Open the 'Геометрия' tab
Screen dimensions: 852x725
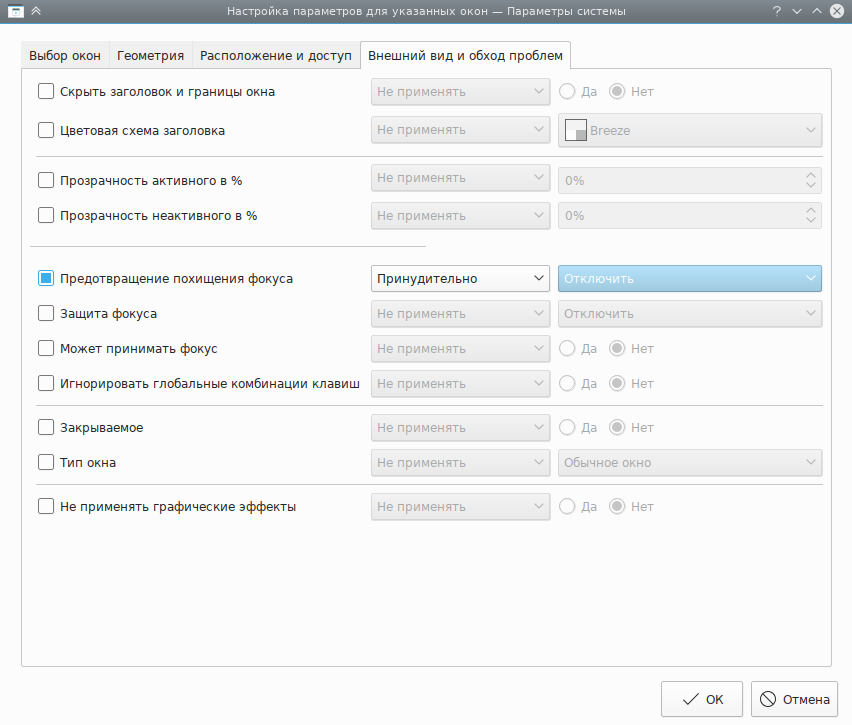tap(150, 55)
